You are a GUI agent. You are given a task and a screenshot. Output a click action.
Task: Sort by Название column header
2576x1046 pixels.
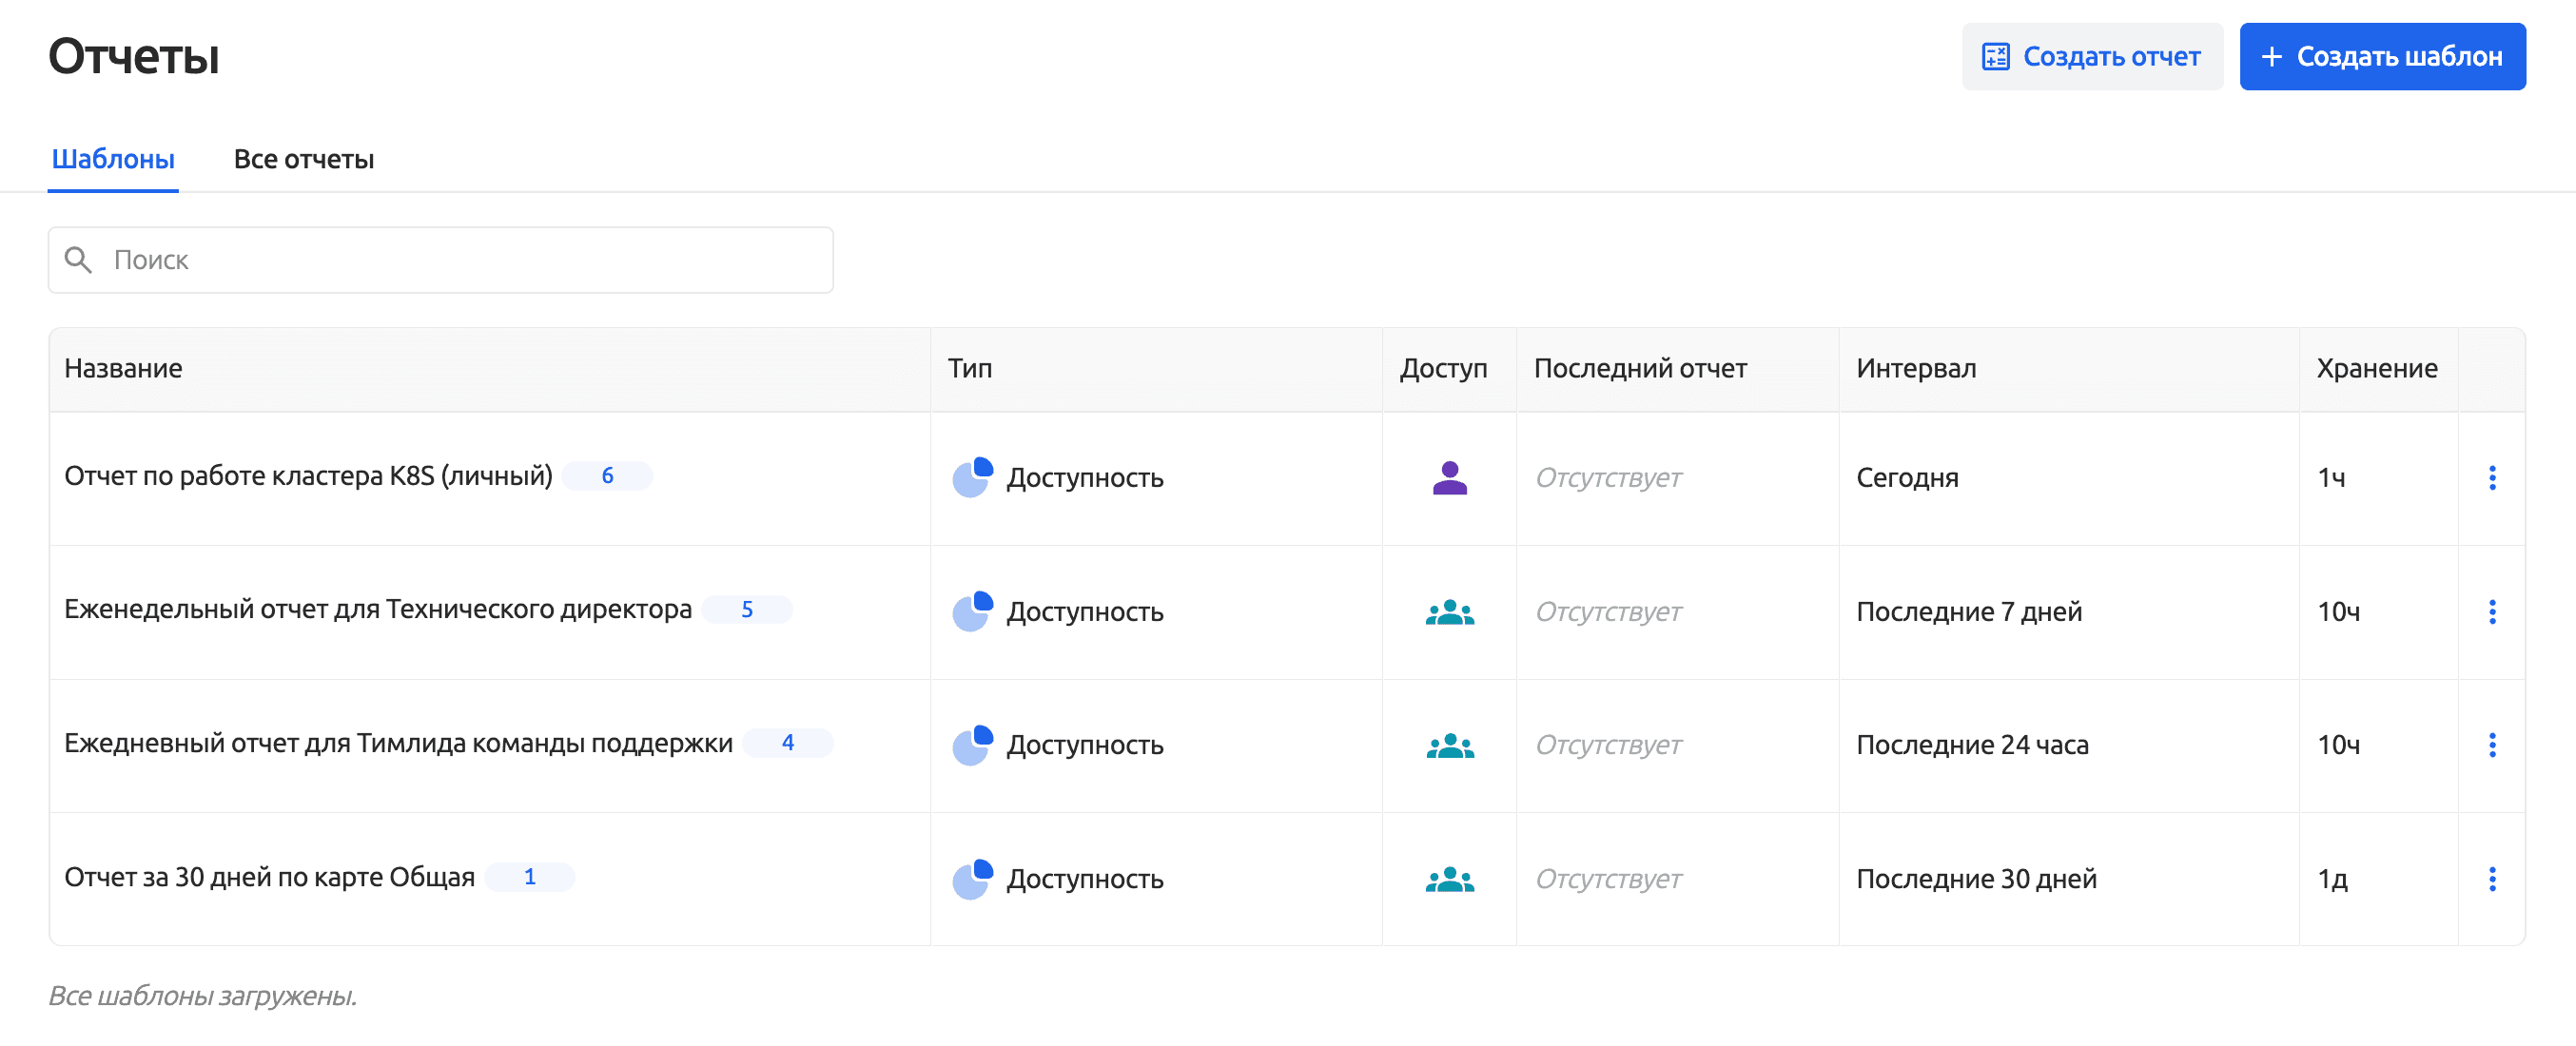click(x=123, y=369)
